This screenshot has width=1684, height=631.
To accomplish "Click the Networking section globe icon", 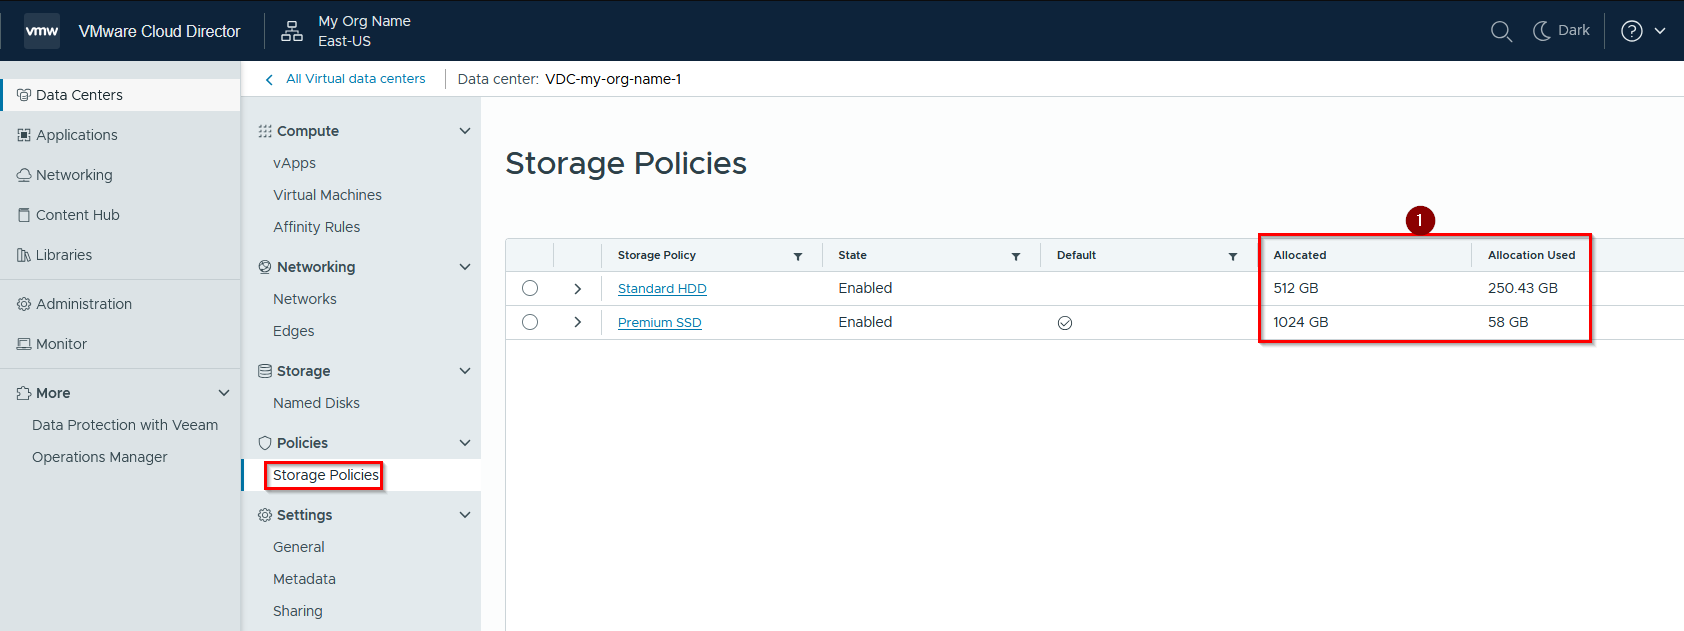I will click(x=265, y=267).
